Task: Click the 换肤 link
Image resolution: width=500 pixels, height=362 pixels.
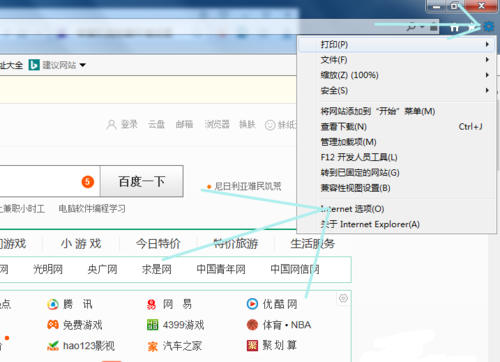Action: coord(247,124)
